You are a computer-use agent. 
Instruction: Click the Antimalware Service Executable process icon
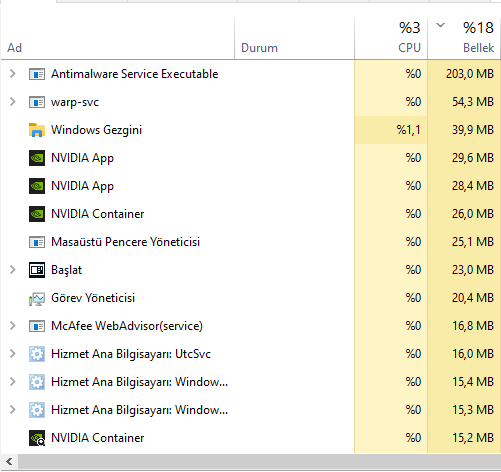37,74
